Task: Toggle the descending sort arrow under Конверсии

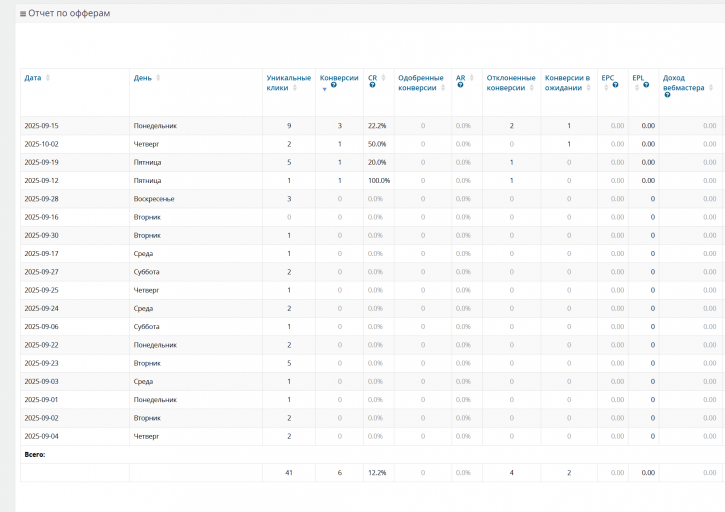Action: pos(325,89)
